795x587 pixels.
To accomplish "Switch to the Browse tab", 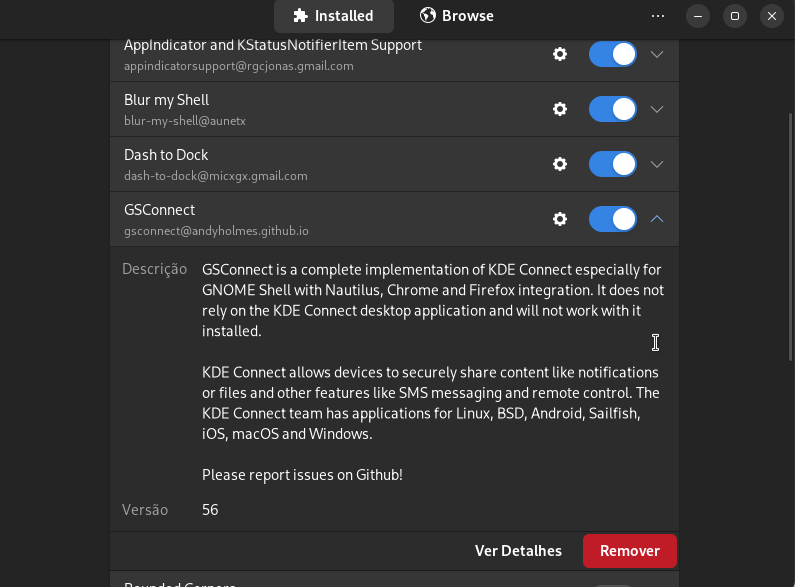I will click(457, 16).
